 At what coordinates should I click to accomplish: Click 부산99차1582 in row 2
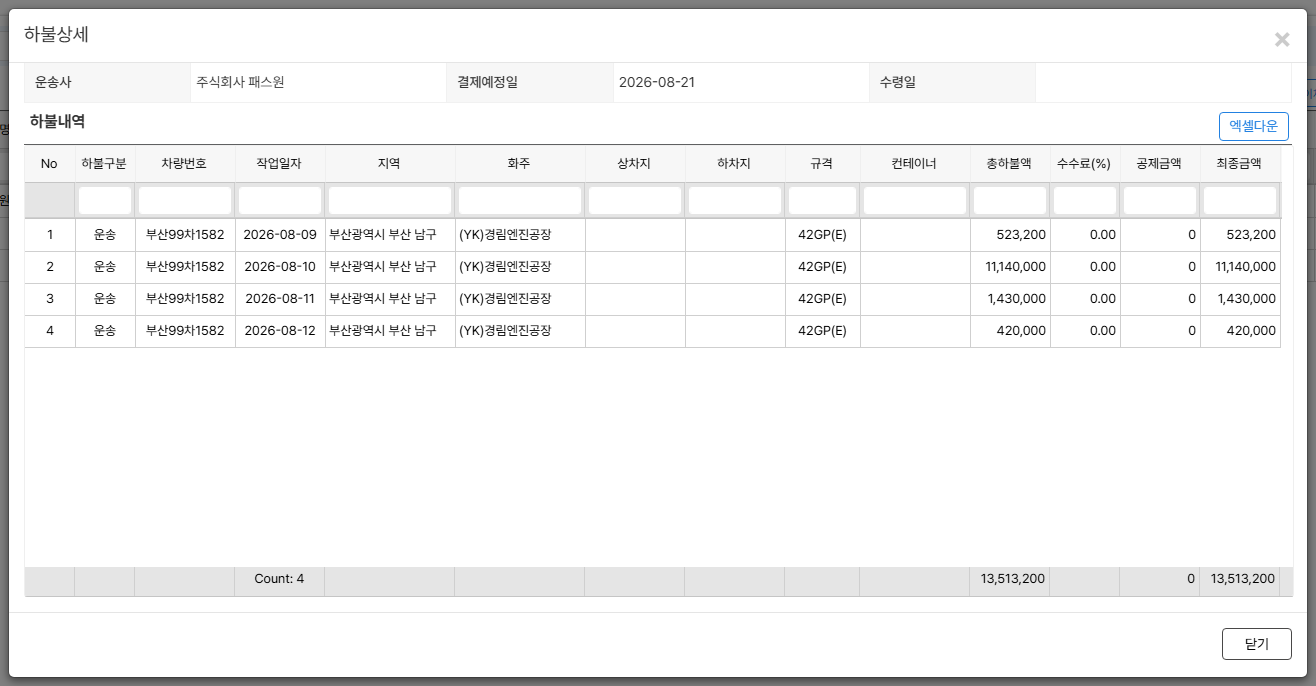[185, 267]
